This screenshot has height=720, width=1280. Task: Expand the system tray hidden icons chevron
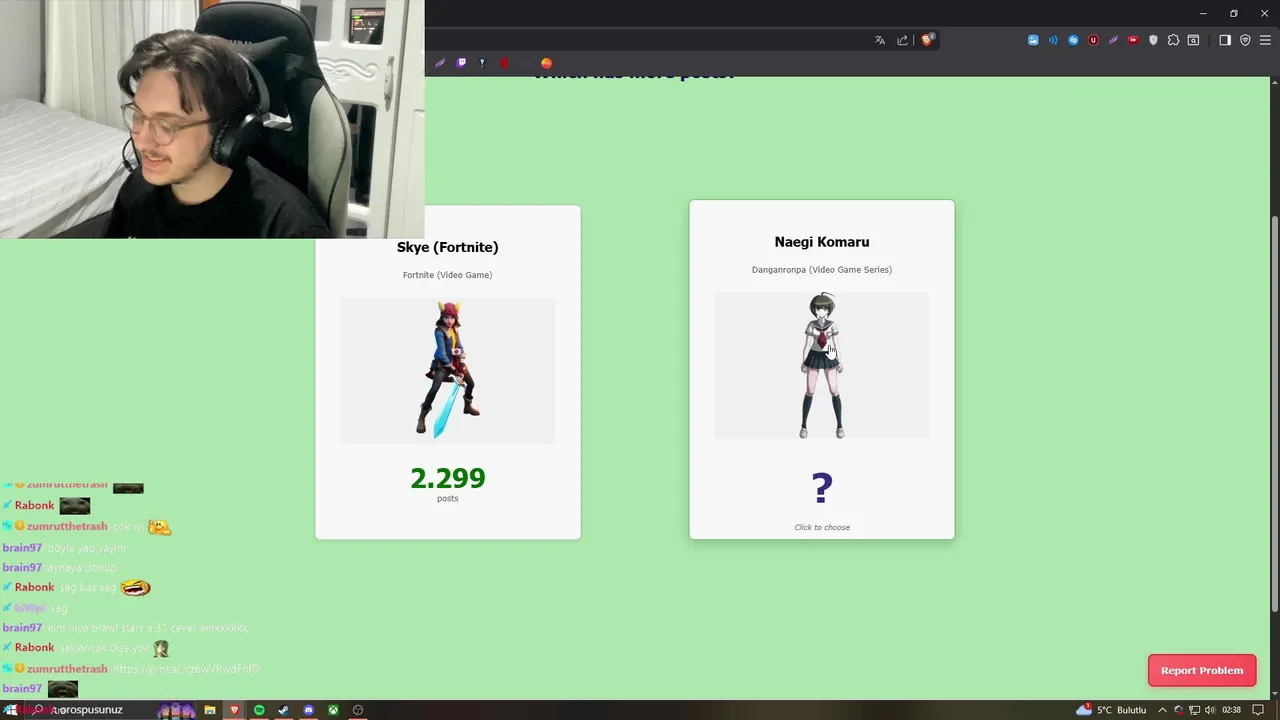coord(1164,710)
